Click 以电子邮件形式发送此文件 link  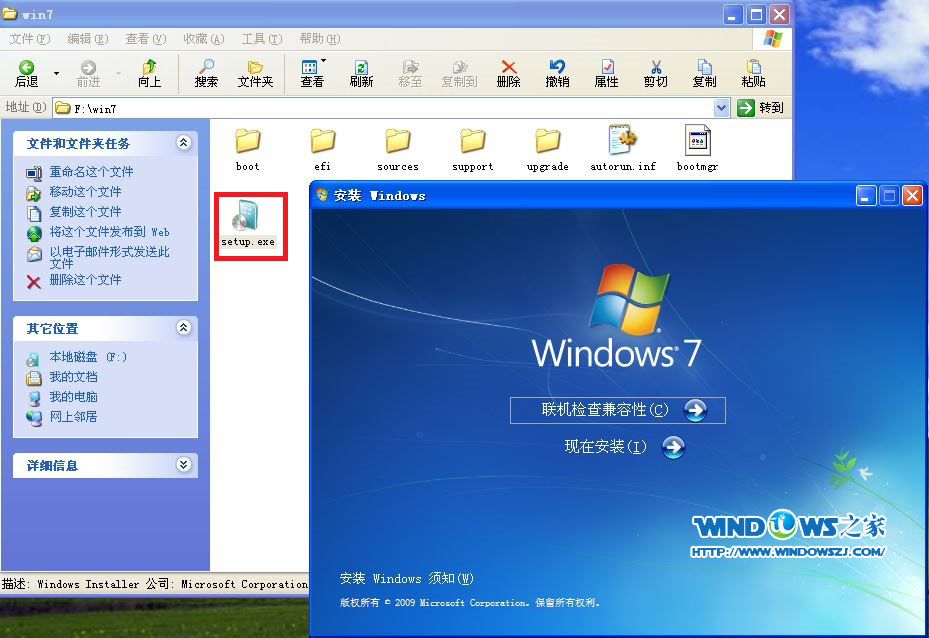point(110,257)
